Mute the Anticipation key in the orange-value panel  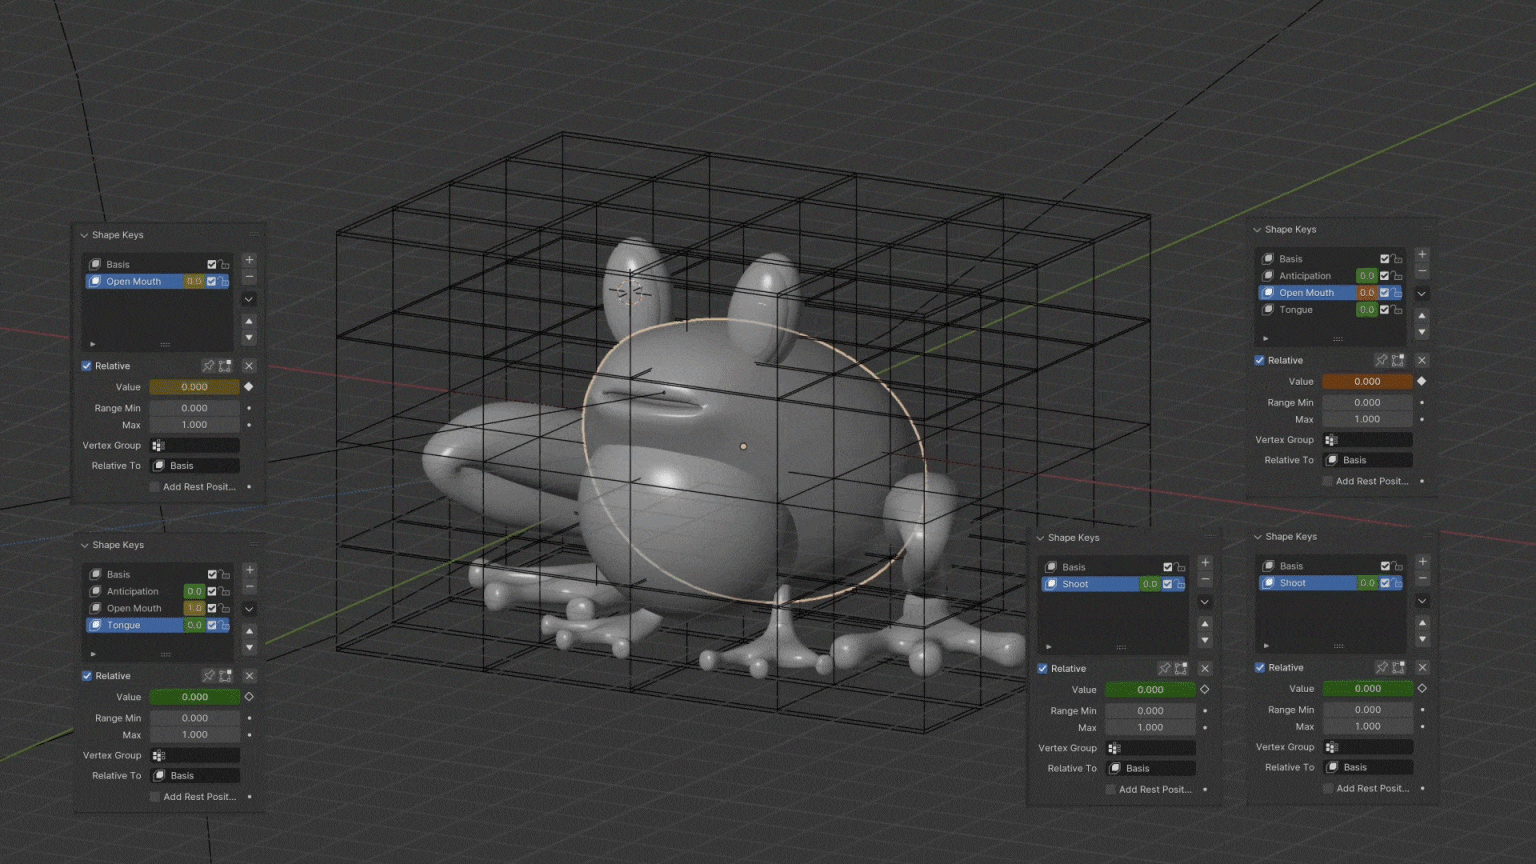click(x=1385, y=276)
